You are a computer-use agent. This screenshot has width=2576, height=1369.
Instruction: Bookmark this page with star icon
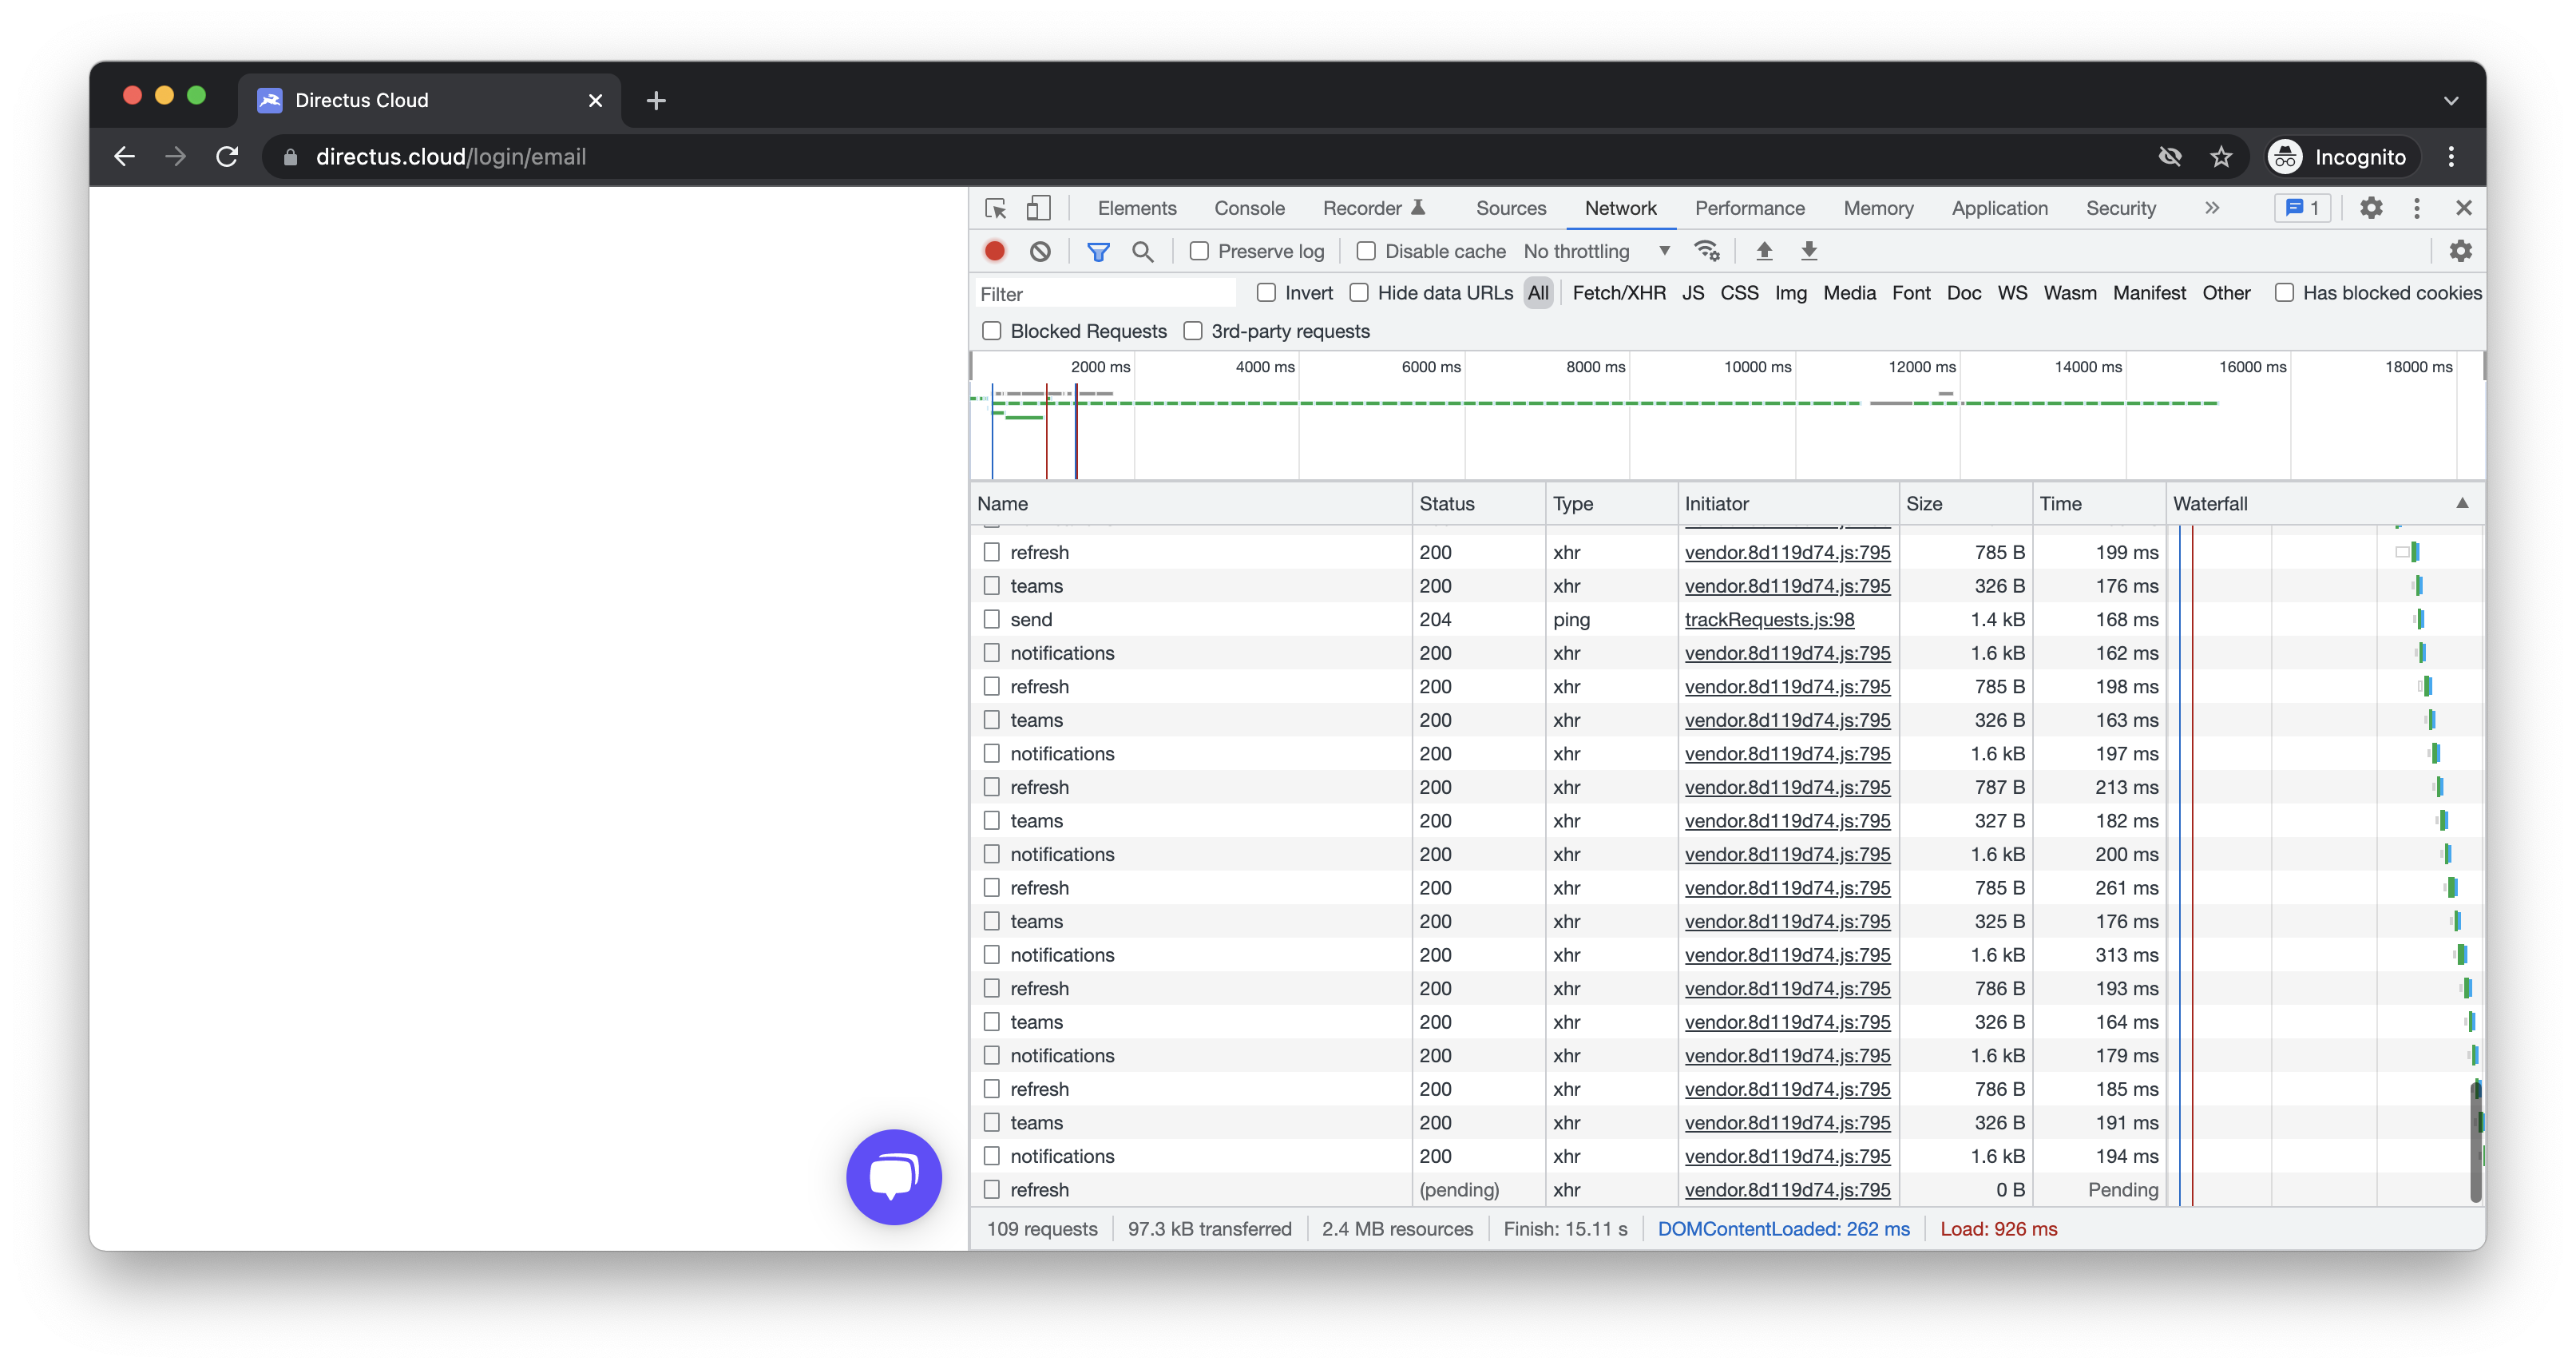pos(2221,157)
